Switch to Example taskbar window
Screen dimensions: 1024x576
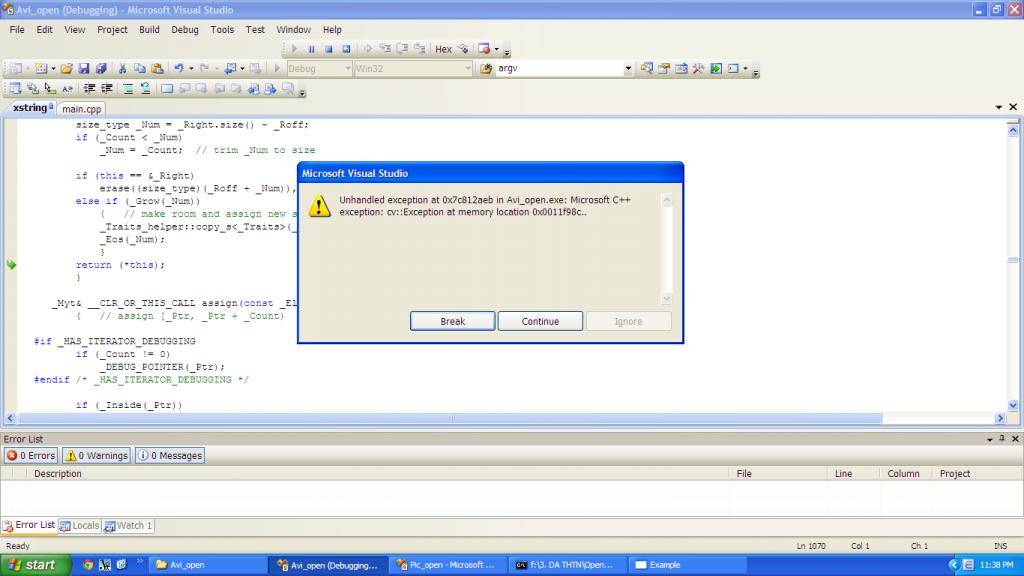tap(687, 565)
